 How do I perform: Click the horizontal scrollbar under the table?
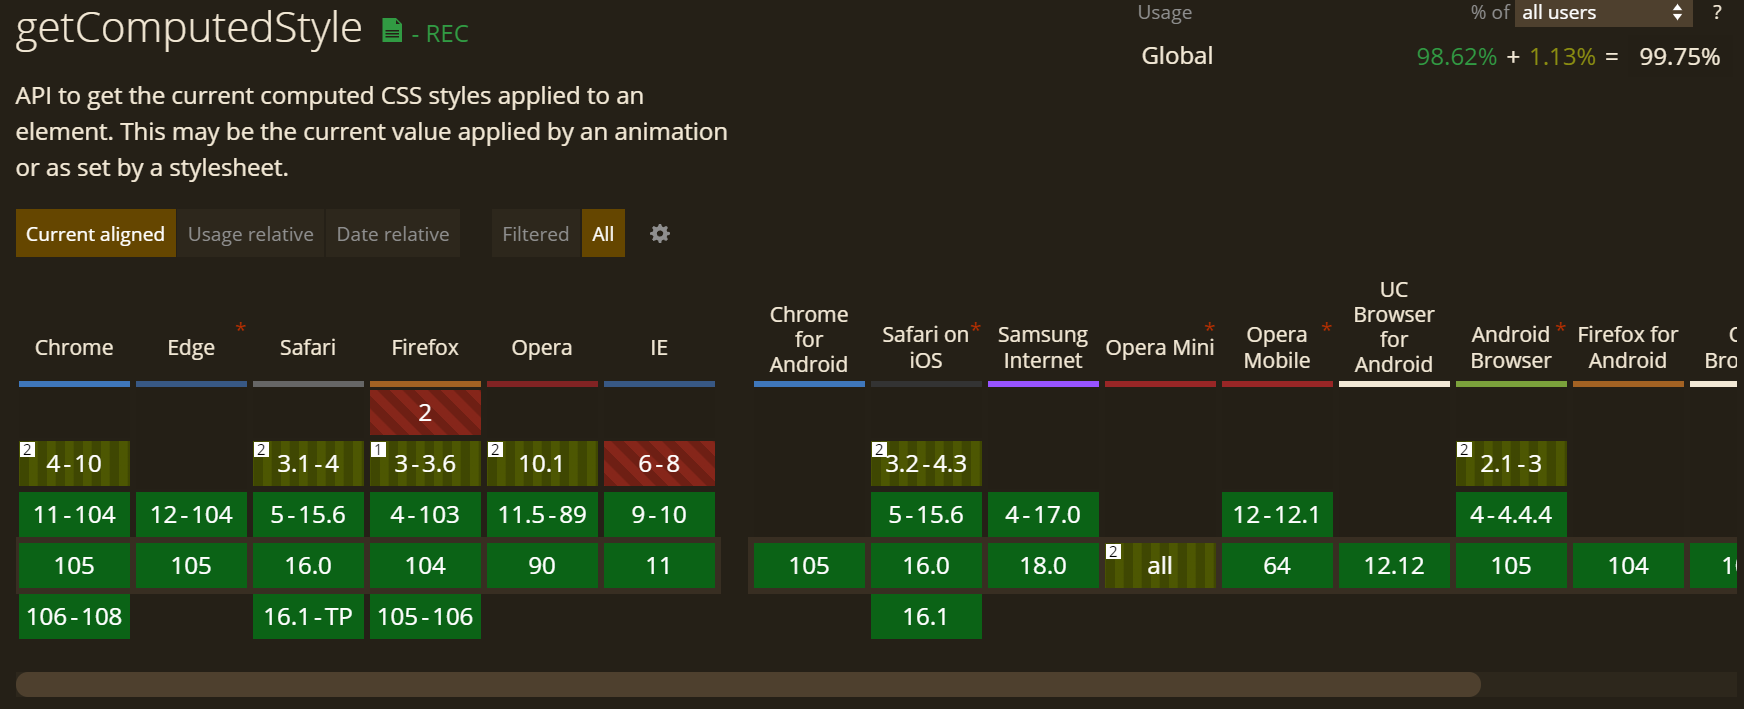point(748,684)
